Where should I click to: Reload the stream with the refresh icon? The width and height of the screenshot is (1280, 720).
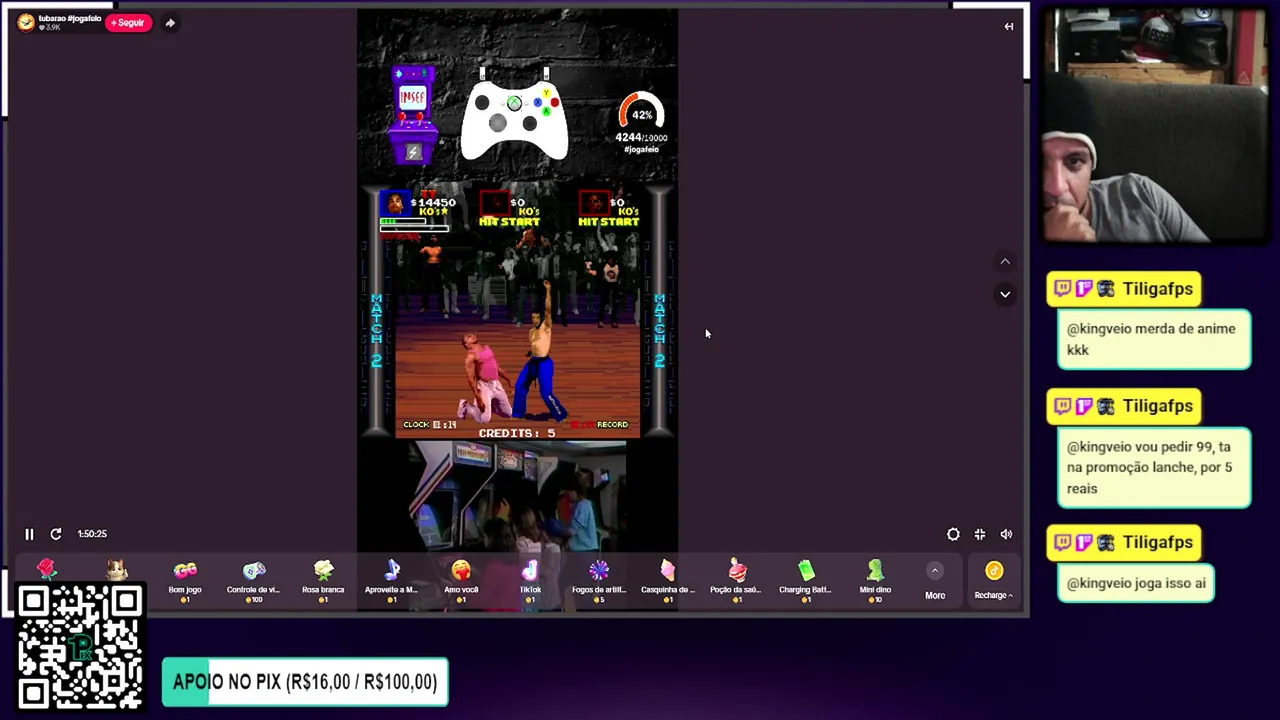(x=56, y=534)
